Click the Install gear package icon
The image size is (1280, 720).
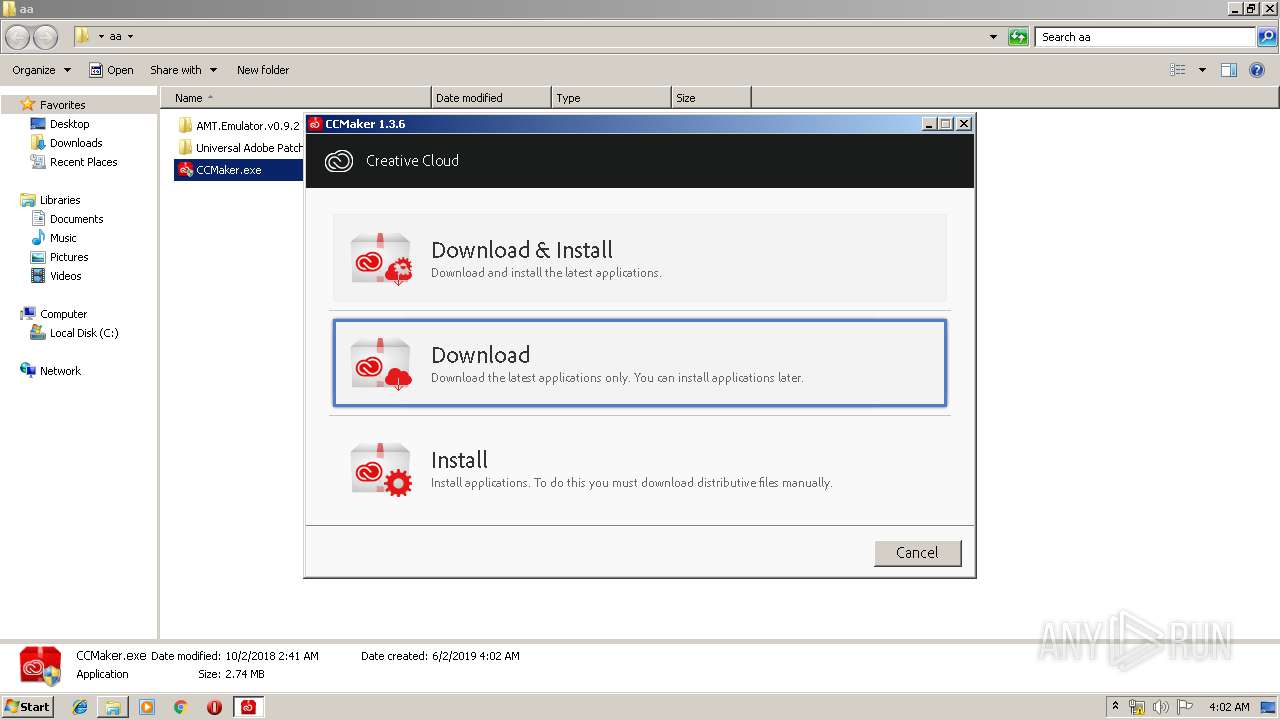pos(381,469)
